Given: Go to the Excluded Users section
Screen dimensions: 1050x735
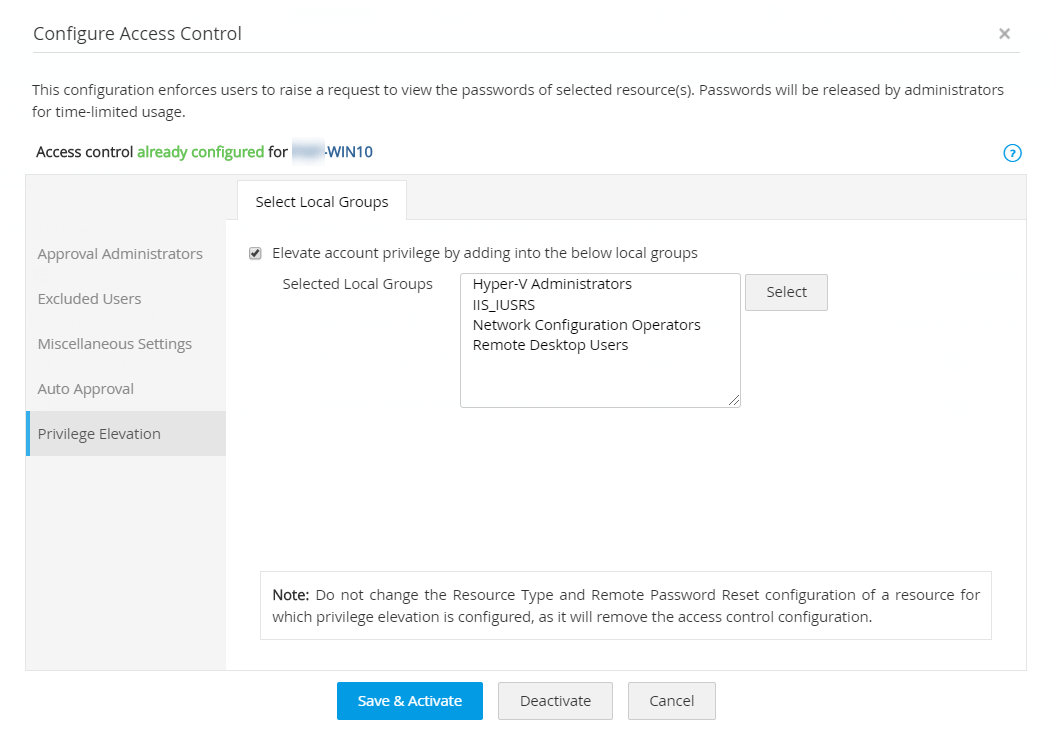Looking at the screenshot, I should (89, 299).
